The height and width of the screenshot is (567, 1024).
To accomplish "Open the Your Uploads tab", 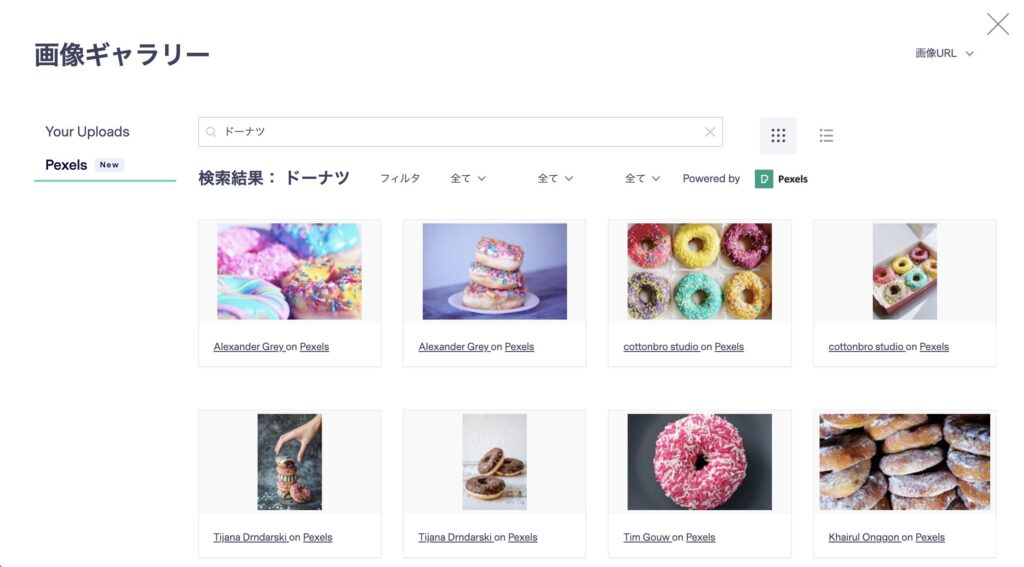I will point(87,131).
